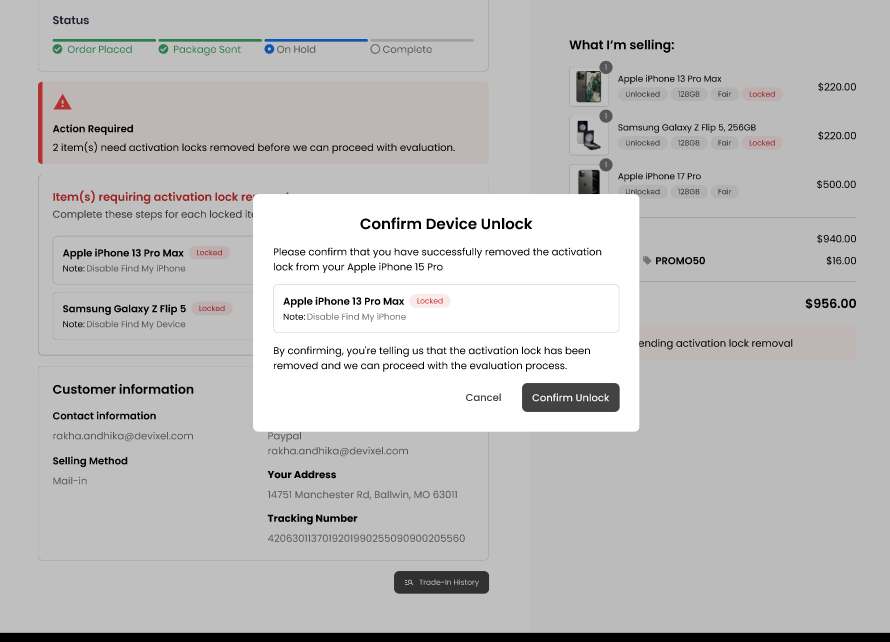Viewport: 890px width, 642px height.
Task: Click the Action Required heading
Action: tap(93, 129)
